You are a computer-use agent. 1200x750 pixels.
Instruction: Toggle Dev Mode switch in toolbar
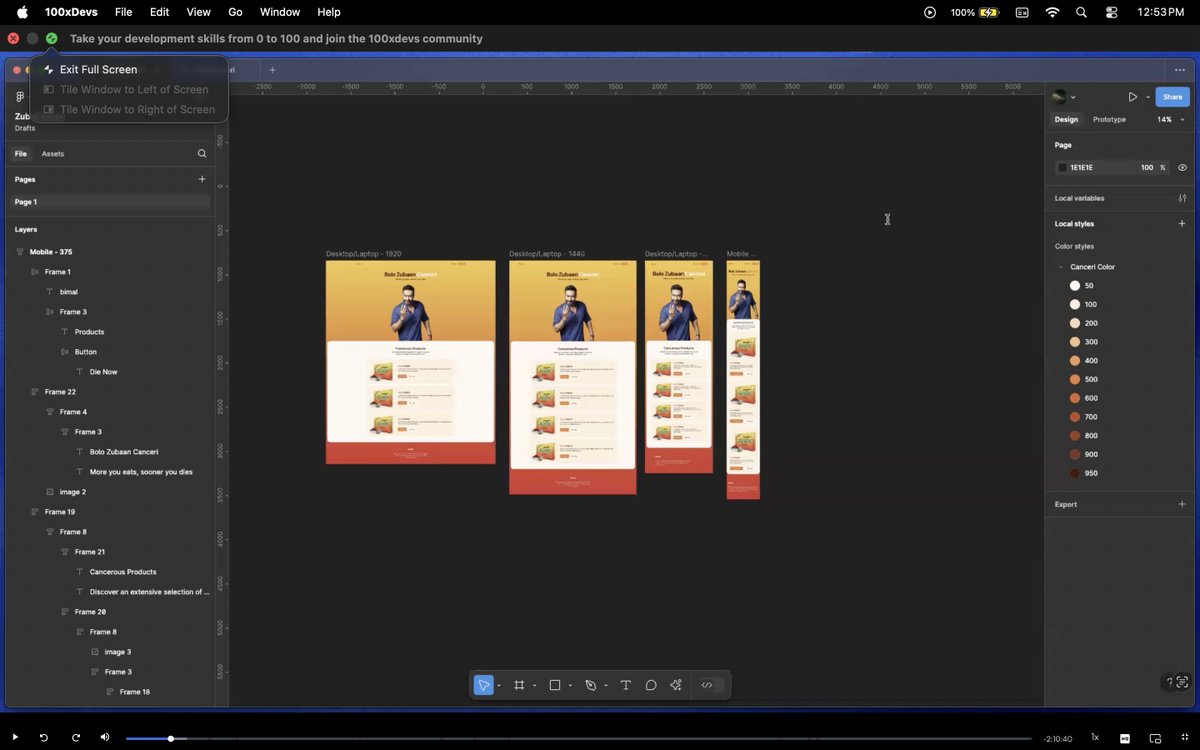(x=711, y=685)
